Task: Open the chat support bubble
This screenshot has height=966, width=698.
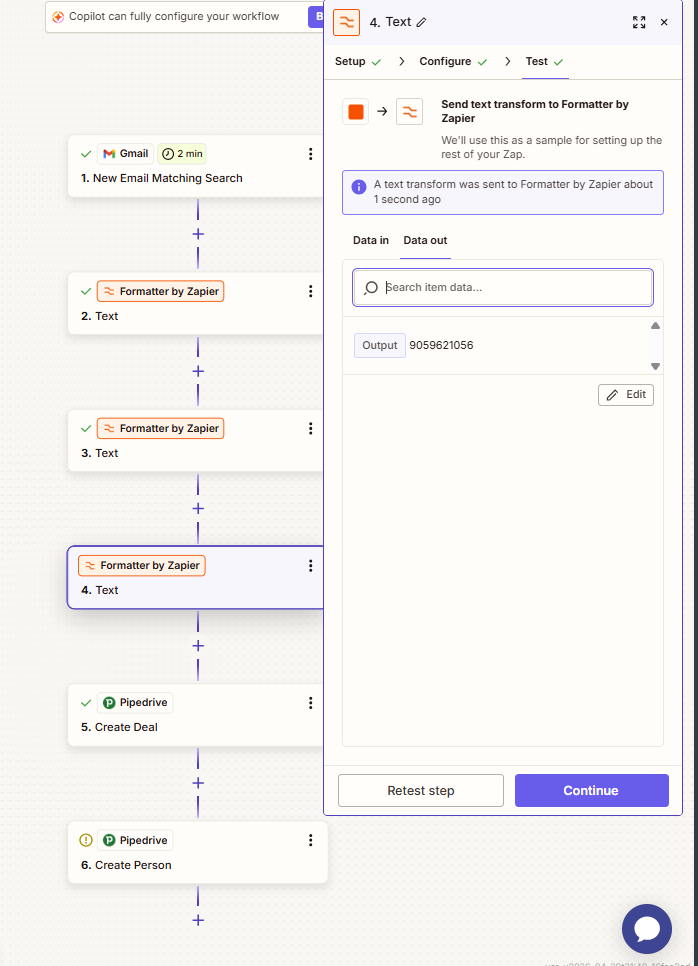Action: tap(647, 929)
